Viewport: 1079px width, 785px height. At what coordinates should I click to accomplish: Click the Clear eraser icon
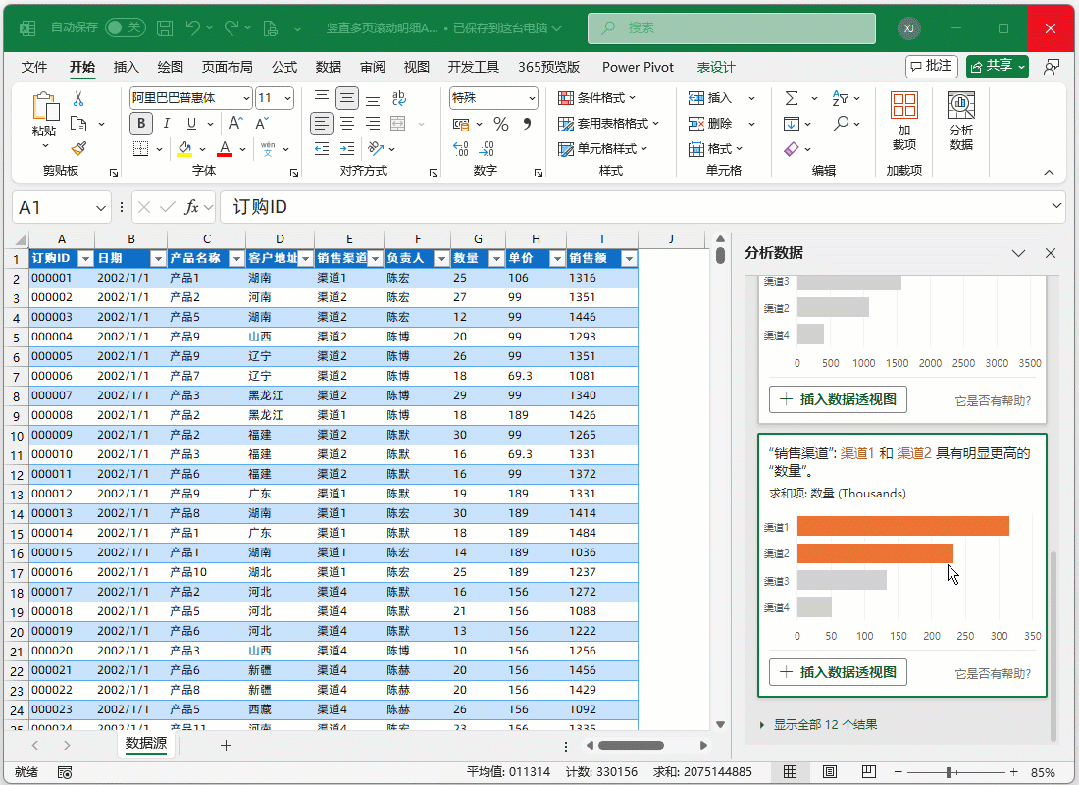click(x=791, y=149)
